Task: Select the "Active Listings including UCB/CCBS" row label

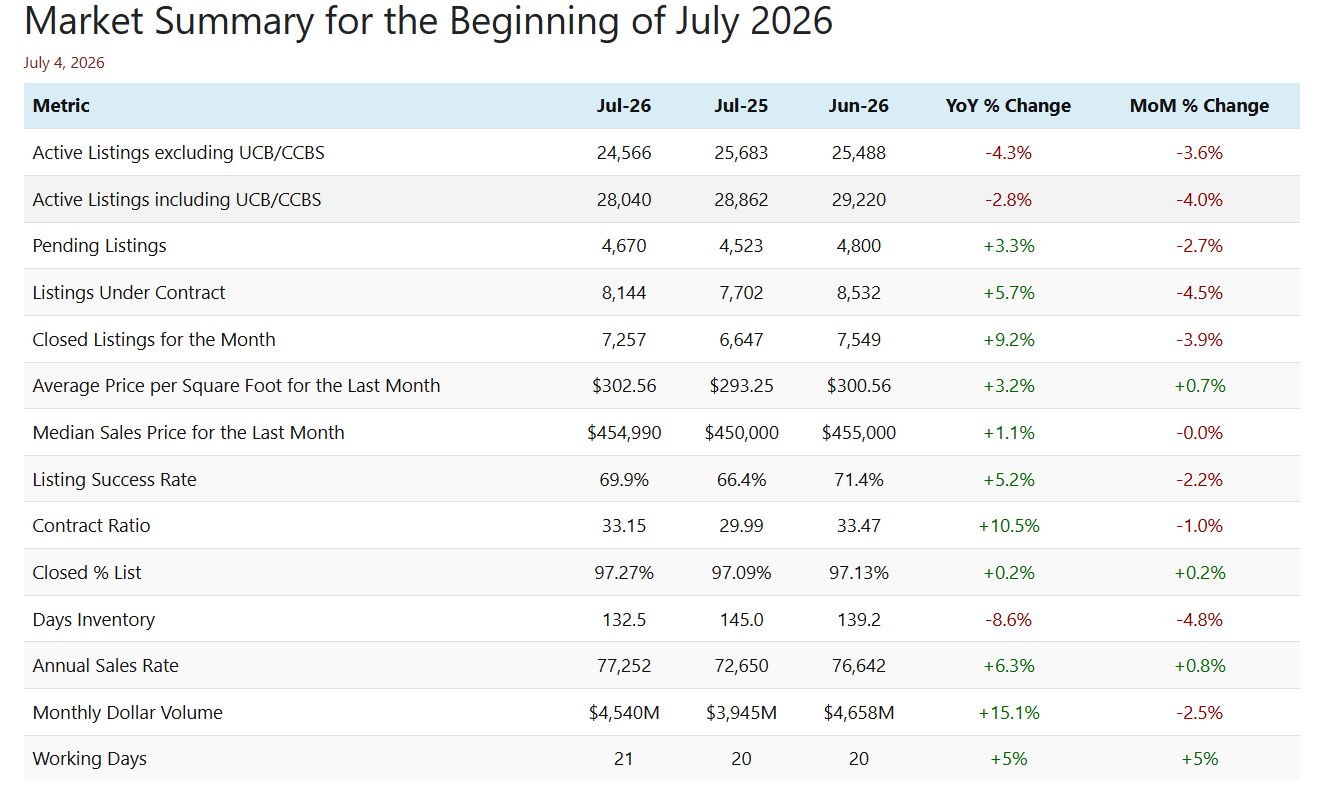Action: (177, 200)
